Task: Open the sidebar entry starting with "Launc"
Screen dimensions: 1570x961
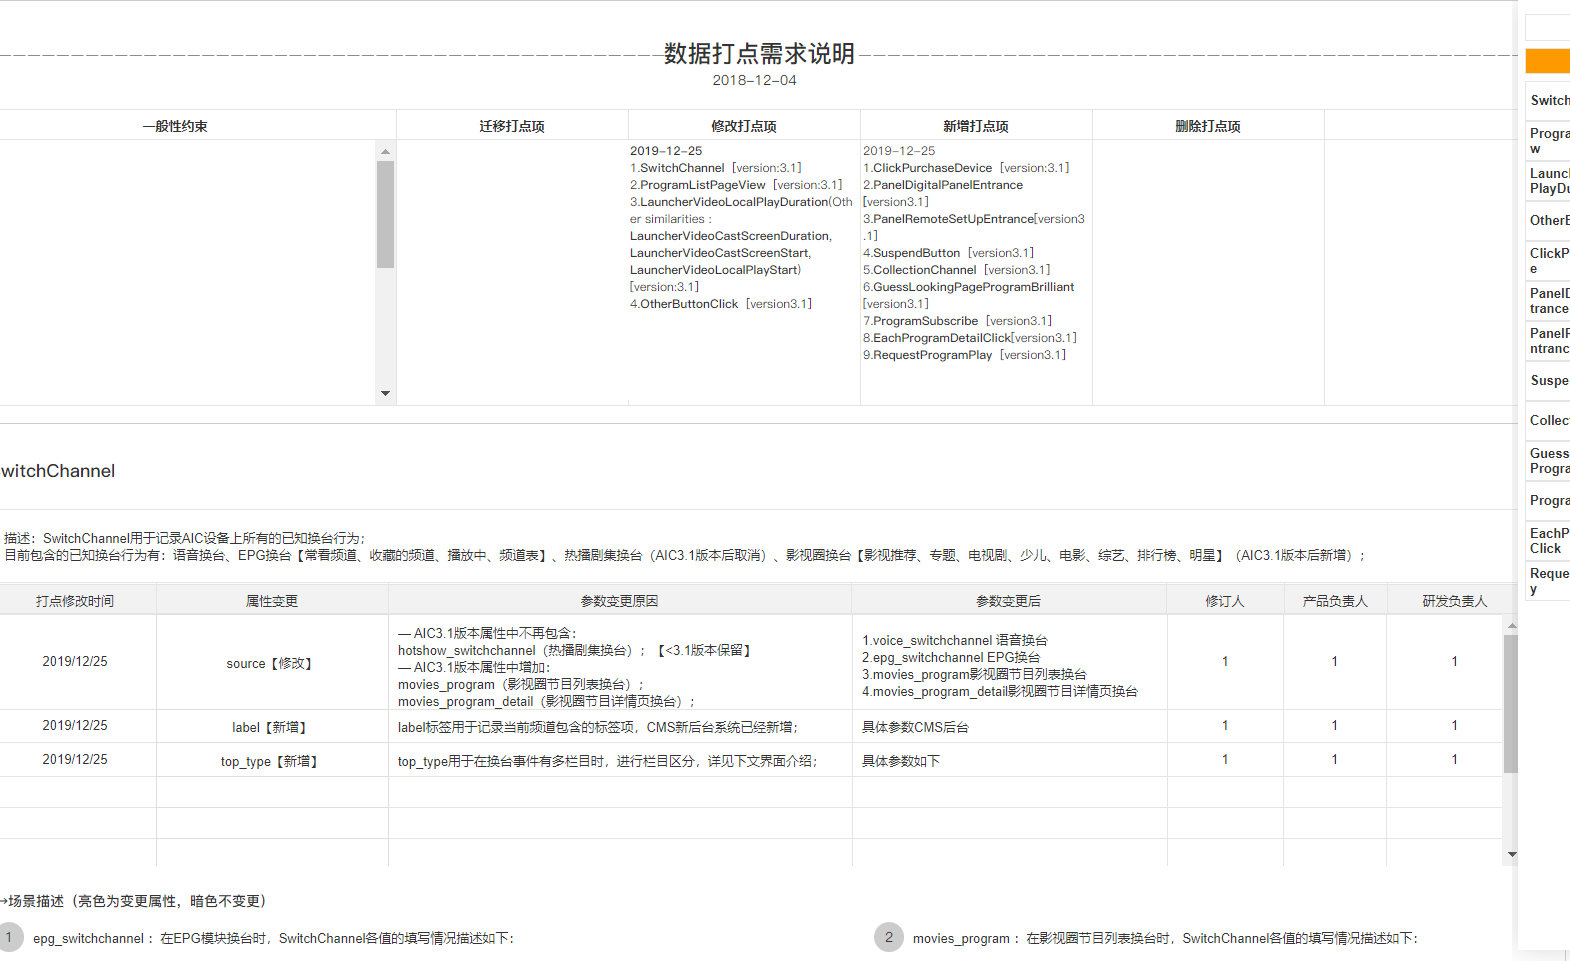Action: click(x=1549, y=180)
